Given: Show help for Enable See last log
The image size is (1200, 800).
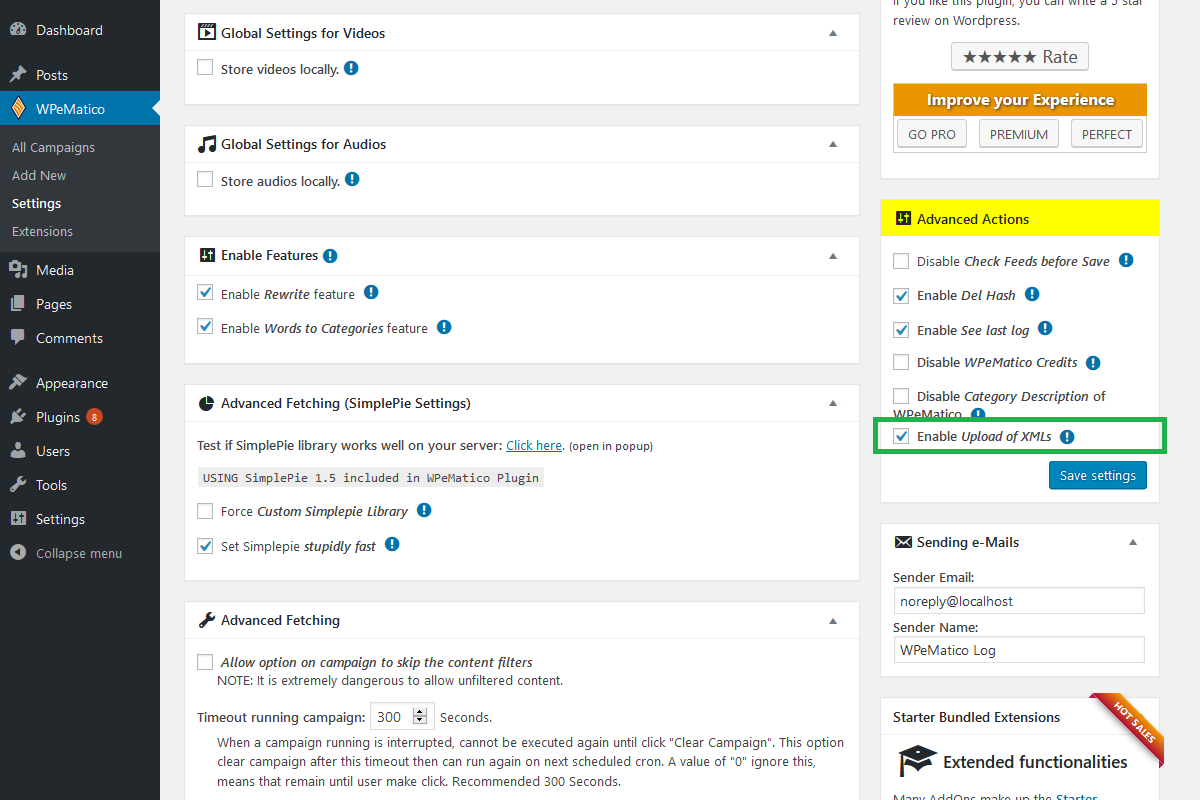Looking at the screenshot, I should point(1045,328).
